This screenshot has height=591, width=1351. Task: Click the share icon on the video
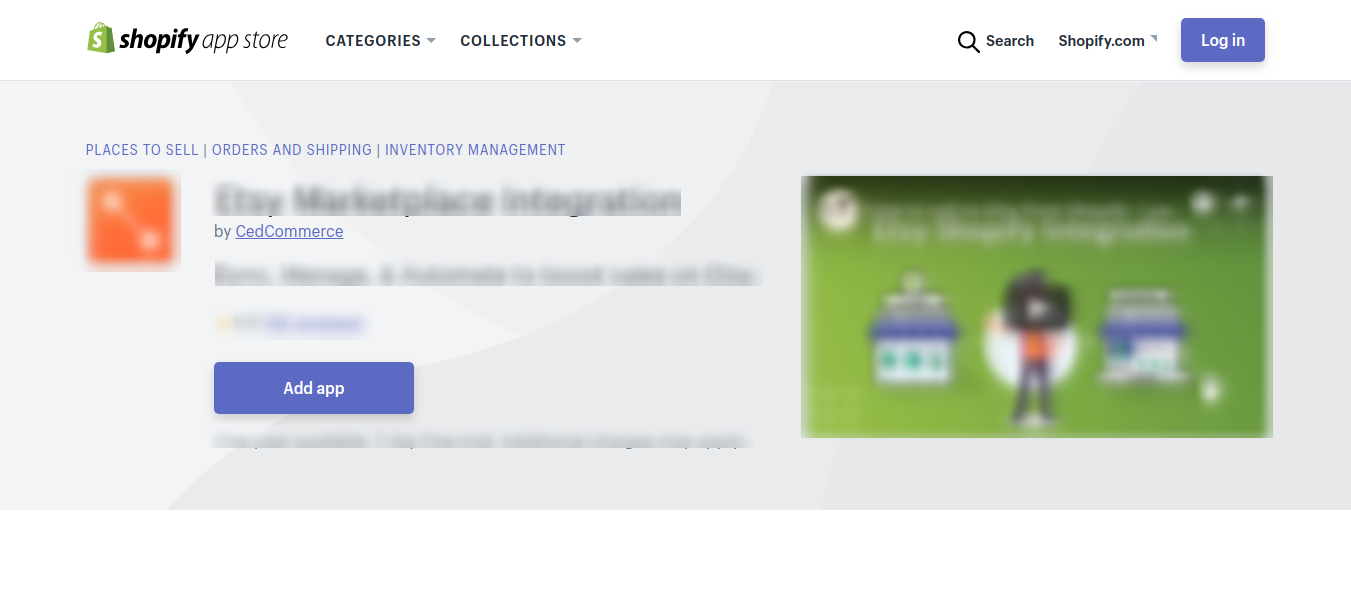[1241, 204]
